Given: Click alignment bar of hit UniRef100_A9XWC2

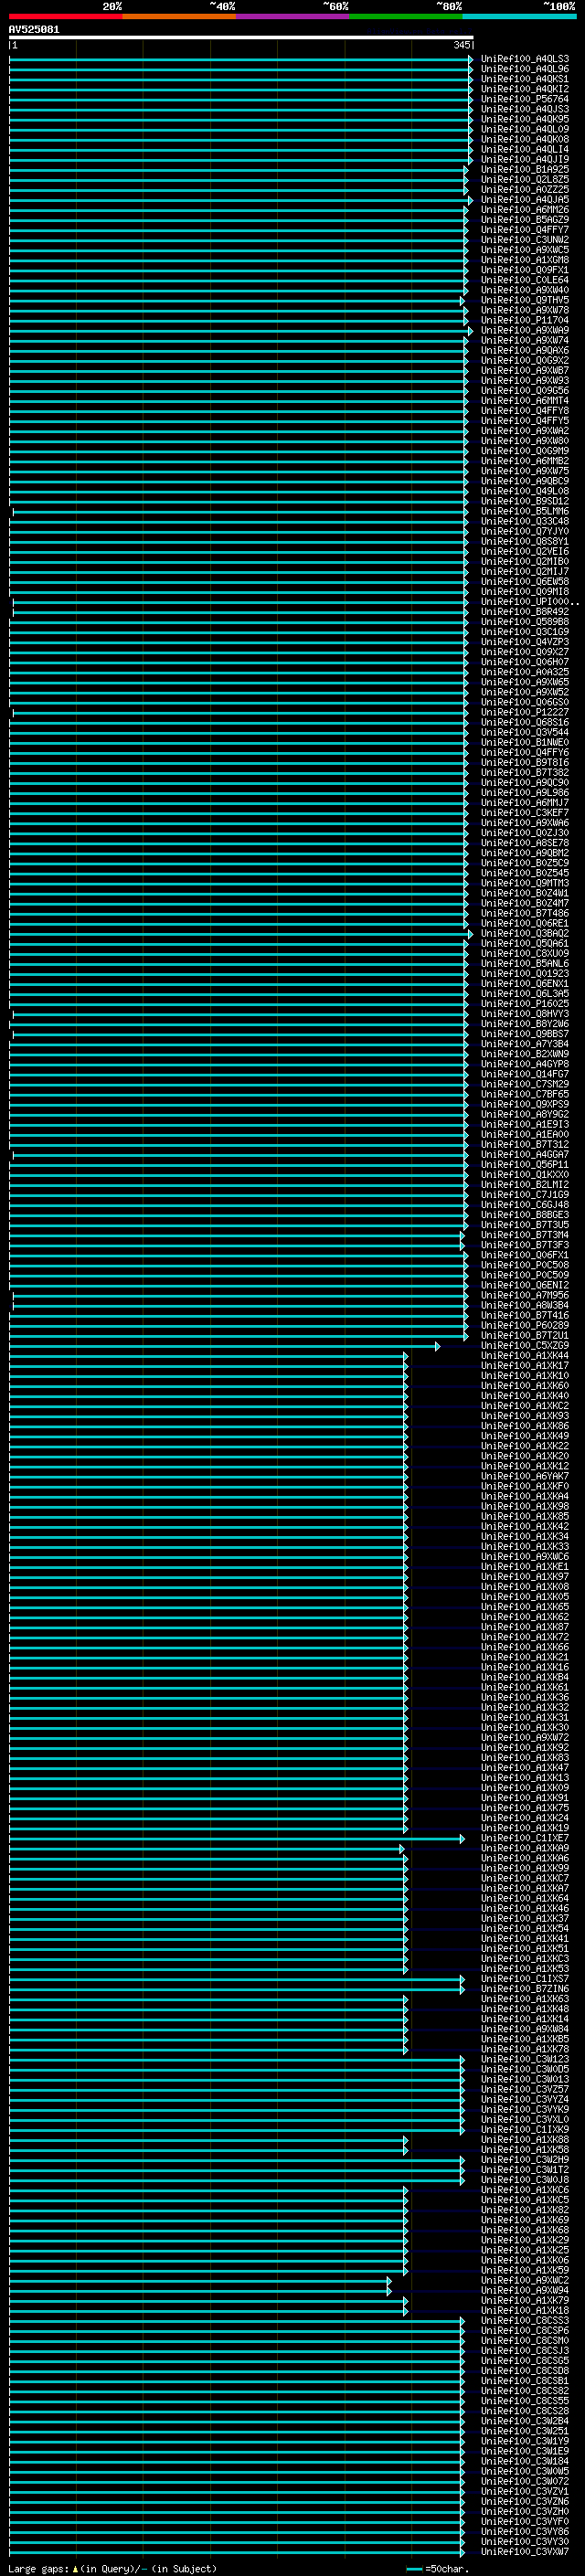Looking at the screenshot, I should [x=200, y=2280].
